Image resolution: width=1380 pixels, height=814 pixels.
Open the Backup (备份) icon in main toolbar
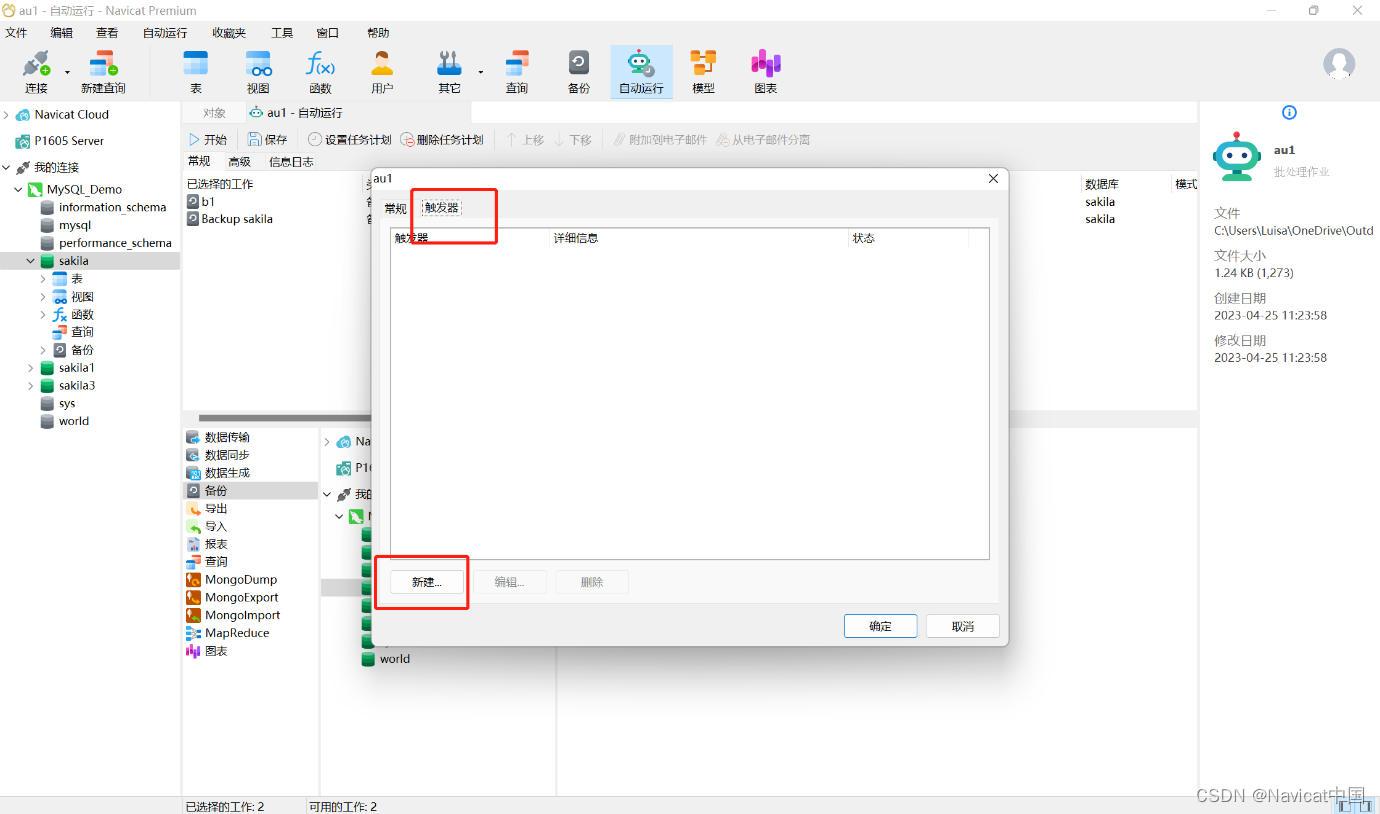point(579,64)
